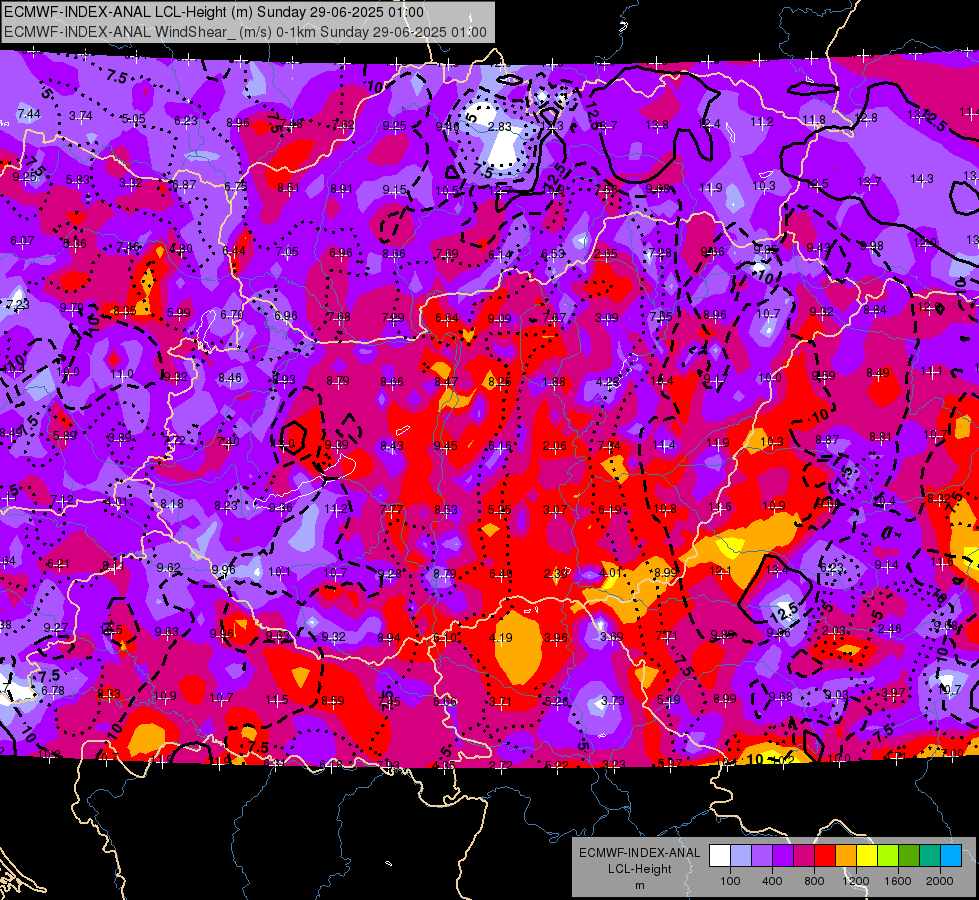The height and width of the screenshot is (900, 979).
Task: Click the red legend color swatch
Action: [x=825, y=856]
